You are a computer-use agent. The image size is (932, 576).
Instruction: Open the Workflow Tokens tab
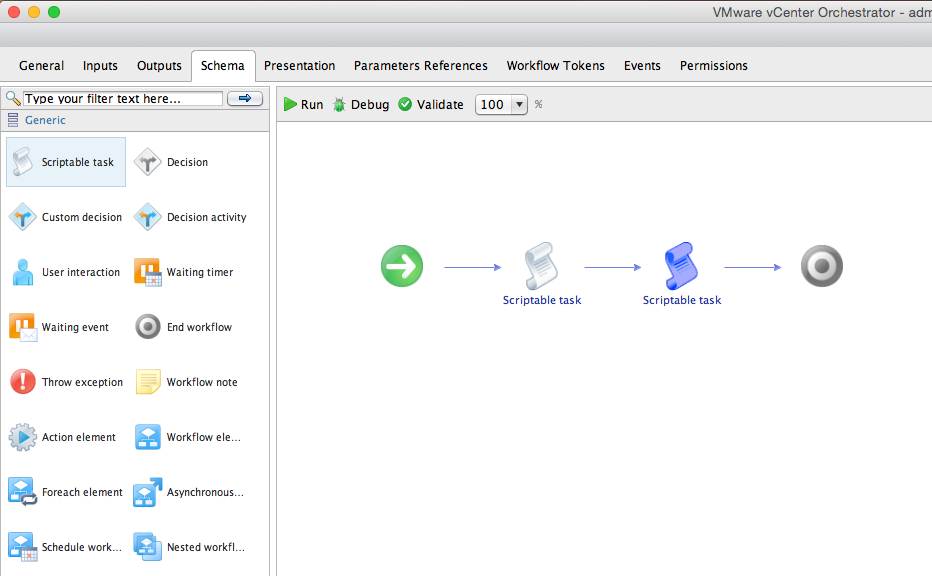point(555,66)
